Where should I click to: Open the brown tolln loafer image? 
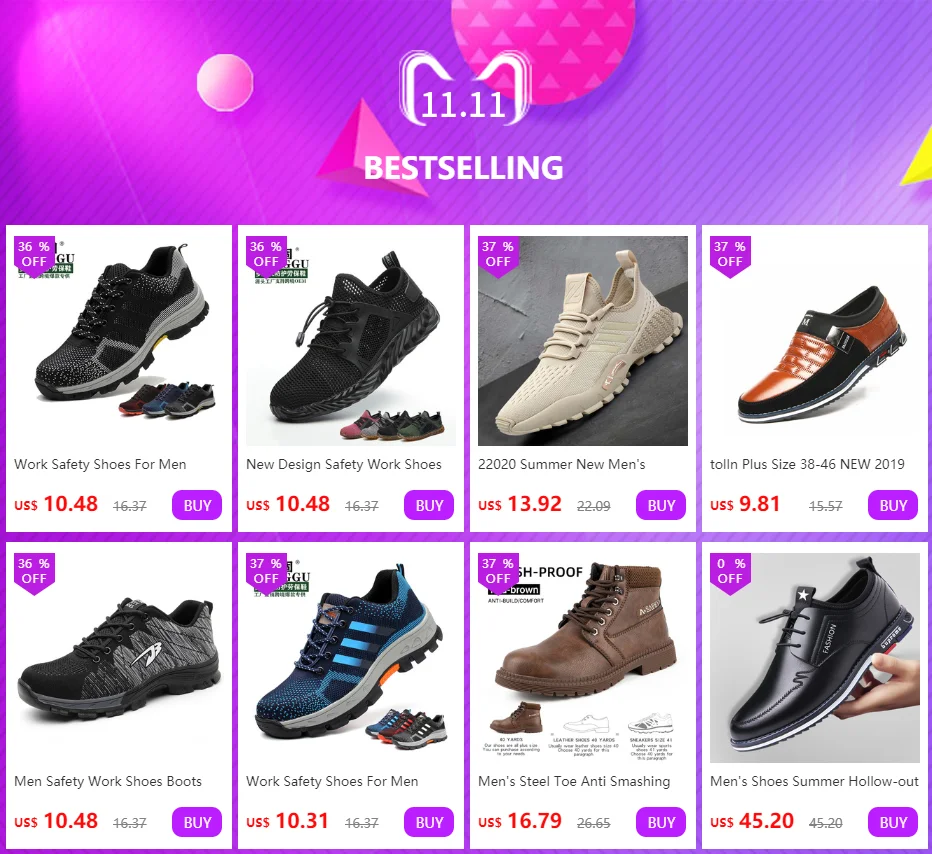click(815, 341)
